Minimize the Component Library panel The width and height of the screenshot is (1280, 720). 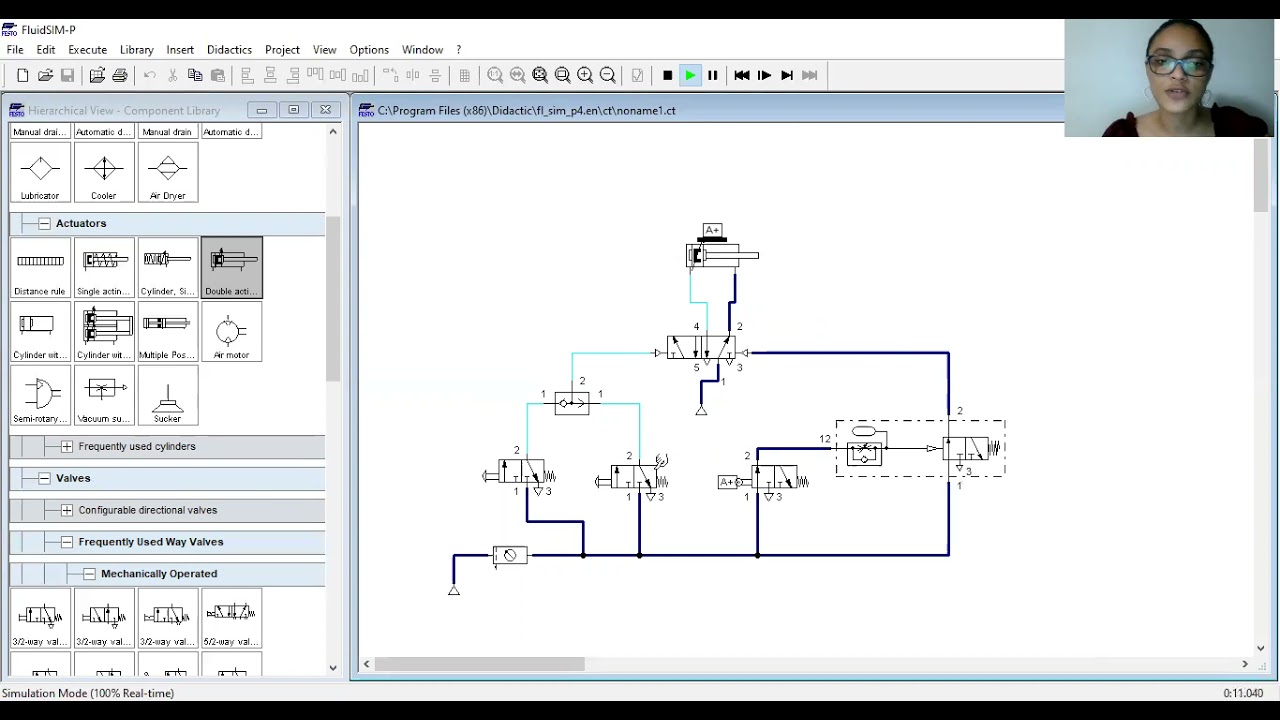[x=261, y=110]
